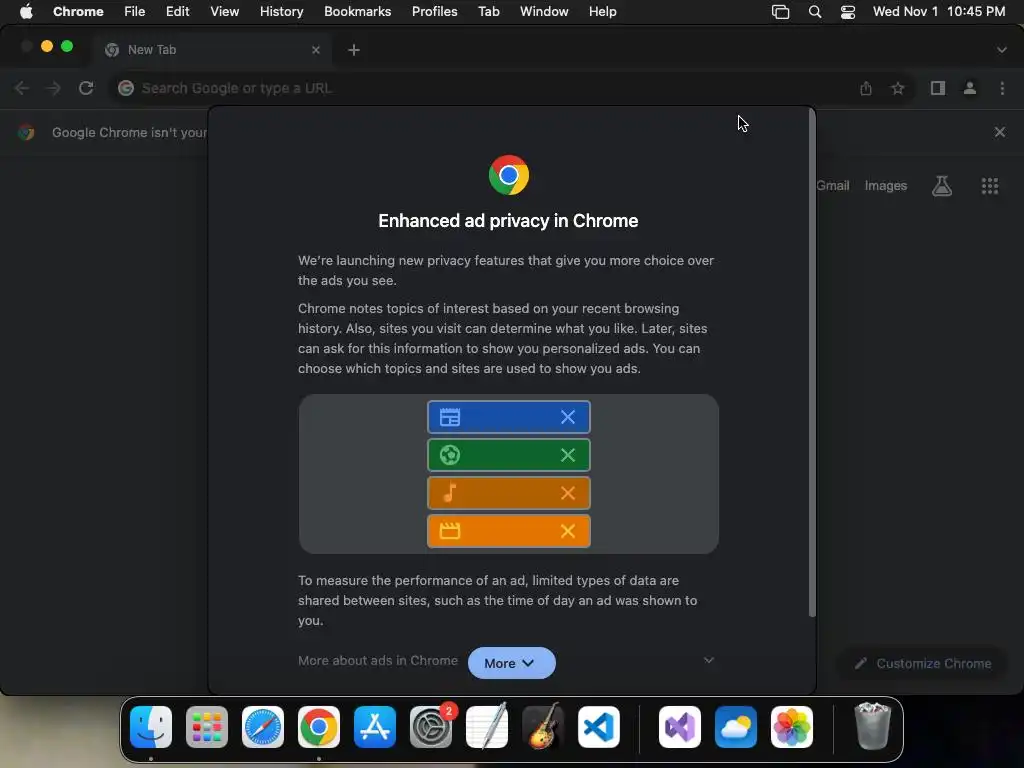Open Spotlight search in menu bar
The image size is (1024, 768).
815,12
